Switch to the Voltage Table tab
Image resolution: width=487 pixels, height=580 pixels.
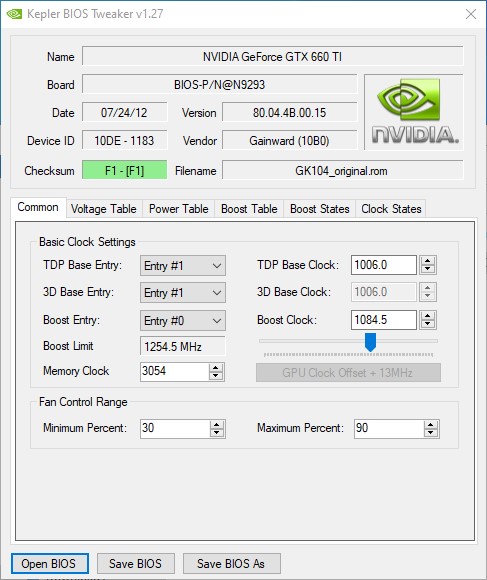coord(104,209)
